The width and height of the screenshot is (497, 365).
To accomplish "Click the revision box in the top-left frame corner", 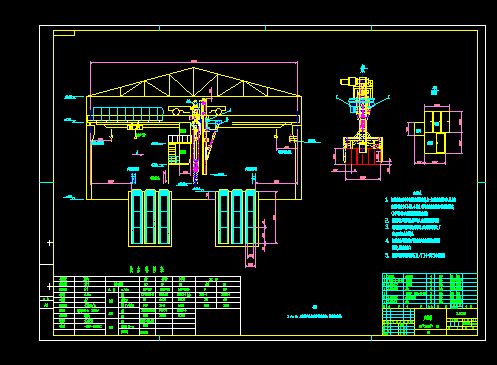I will [64, 33].
